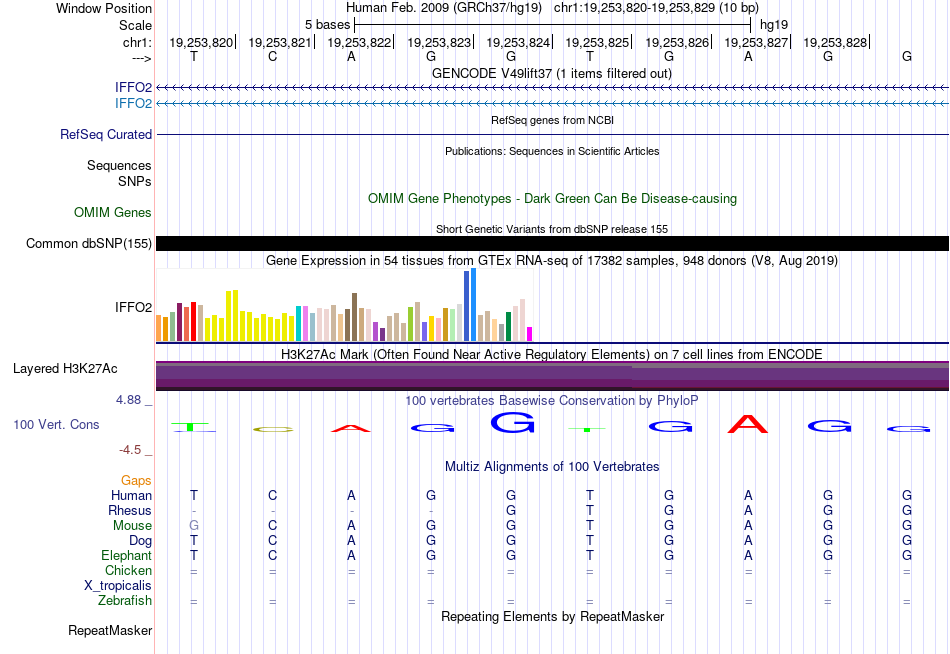
Task: Click position label 19,253,826
Action: pyautogui.click(x=676, y=42)
